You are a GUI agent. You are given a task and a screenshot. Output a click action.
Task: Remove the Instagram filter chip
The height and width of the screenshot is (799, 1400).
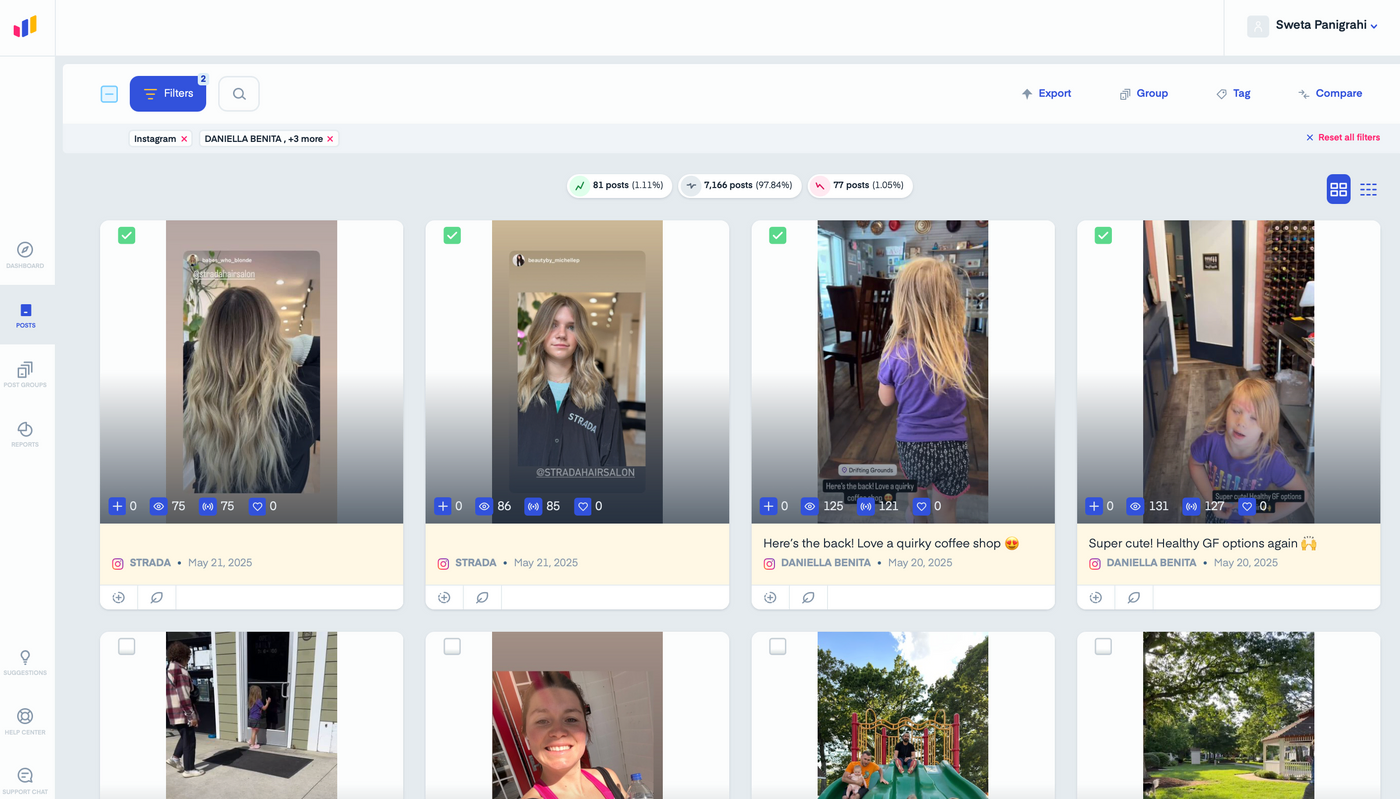184,139
